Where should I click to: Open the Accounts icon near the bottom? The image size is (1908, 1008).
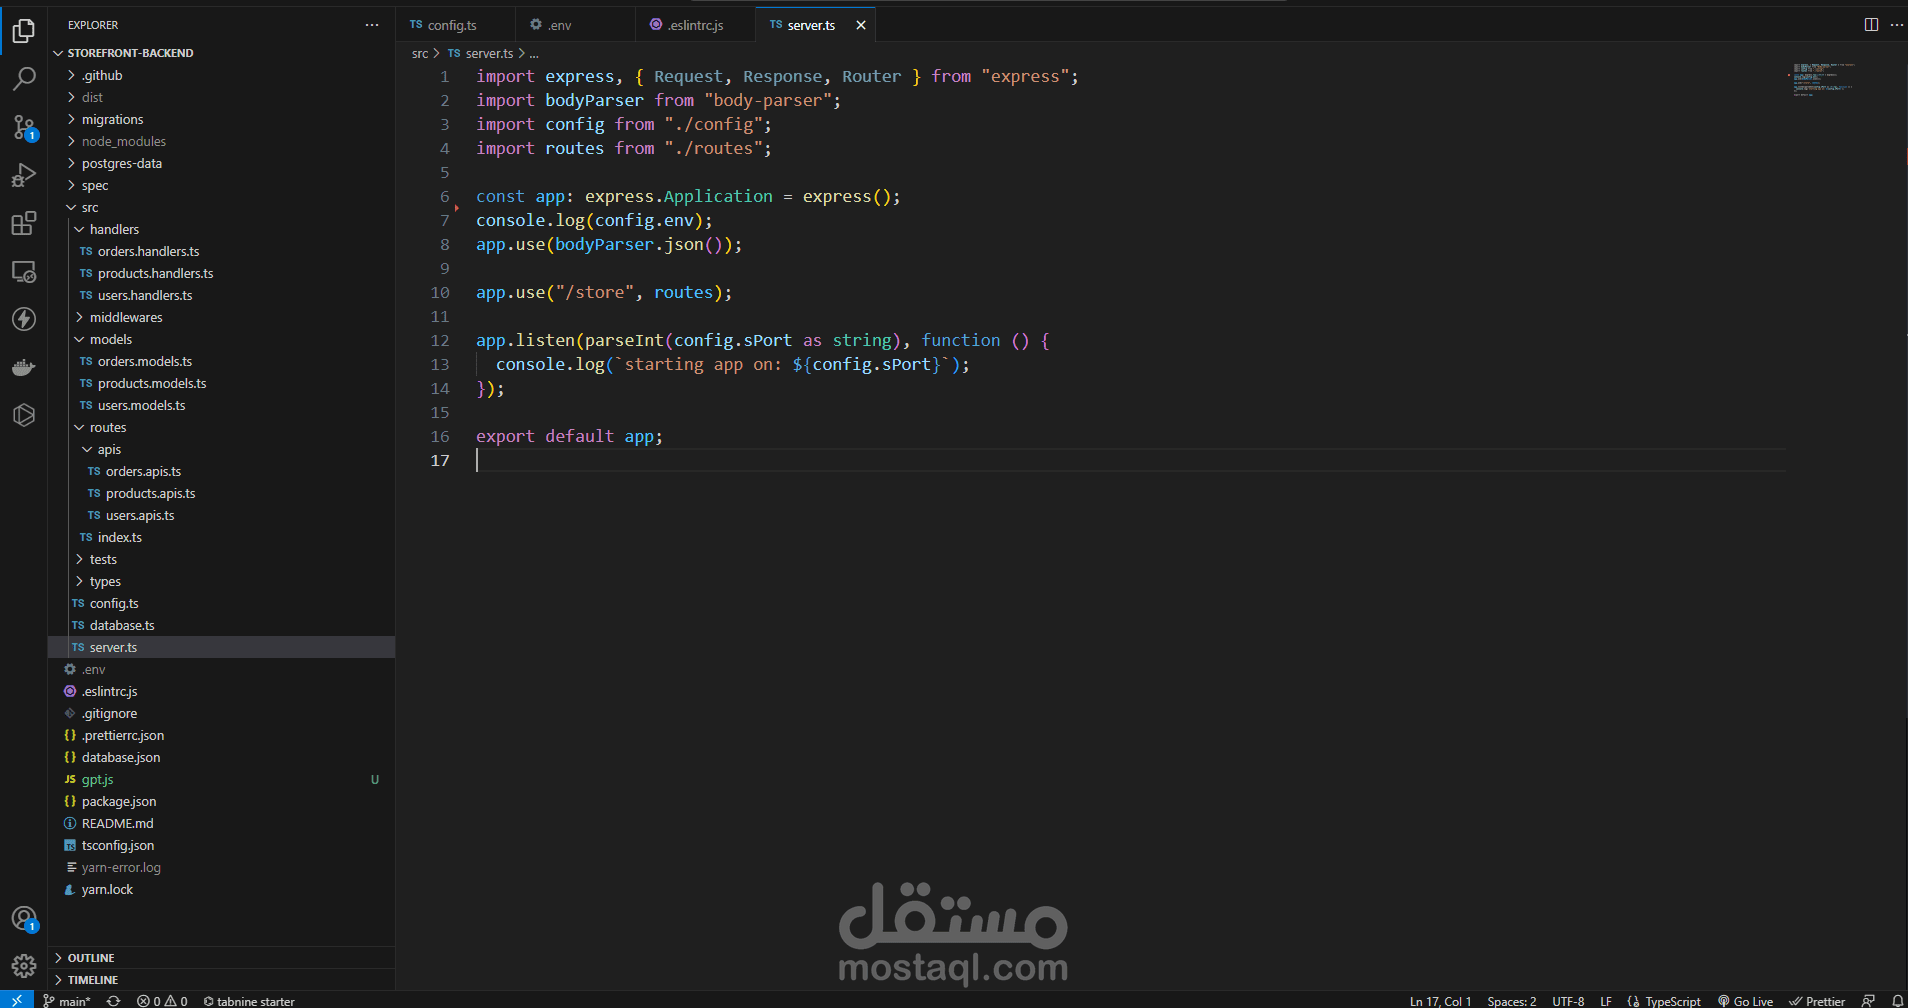(x=24, y=918)
